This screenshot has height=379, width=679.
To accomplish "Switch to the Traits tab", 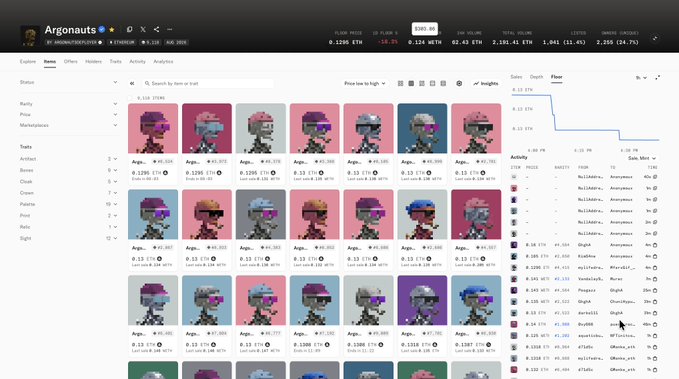I will coord(115,62).
